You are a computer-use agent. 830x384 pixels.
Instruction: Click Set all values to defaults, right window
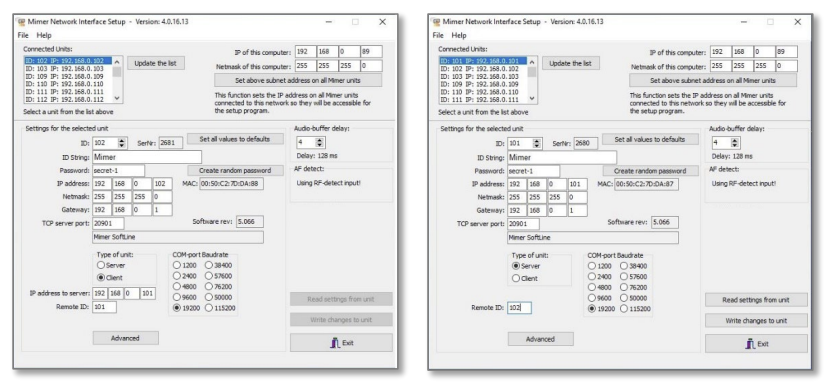(650, 139)
